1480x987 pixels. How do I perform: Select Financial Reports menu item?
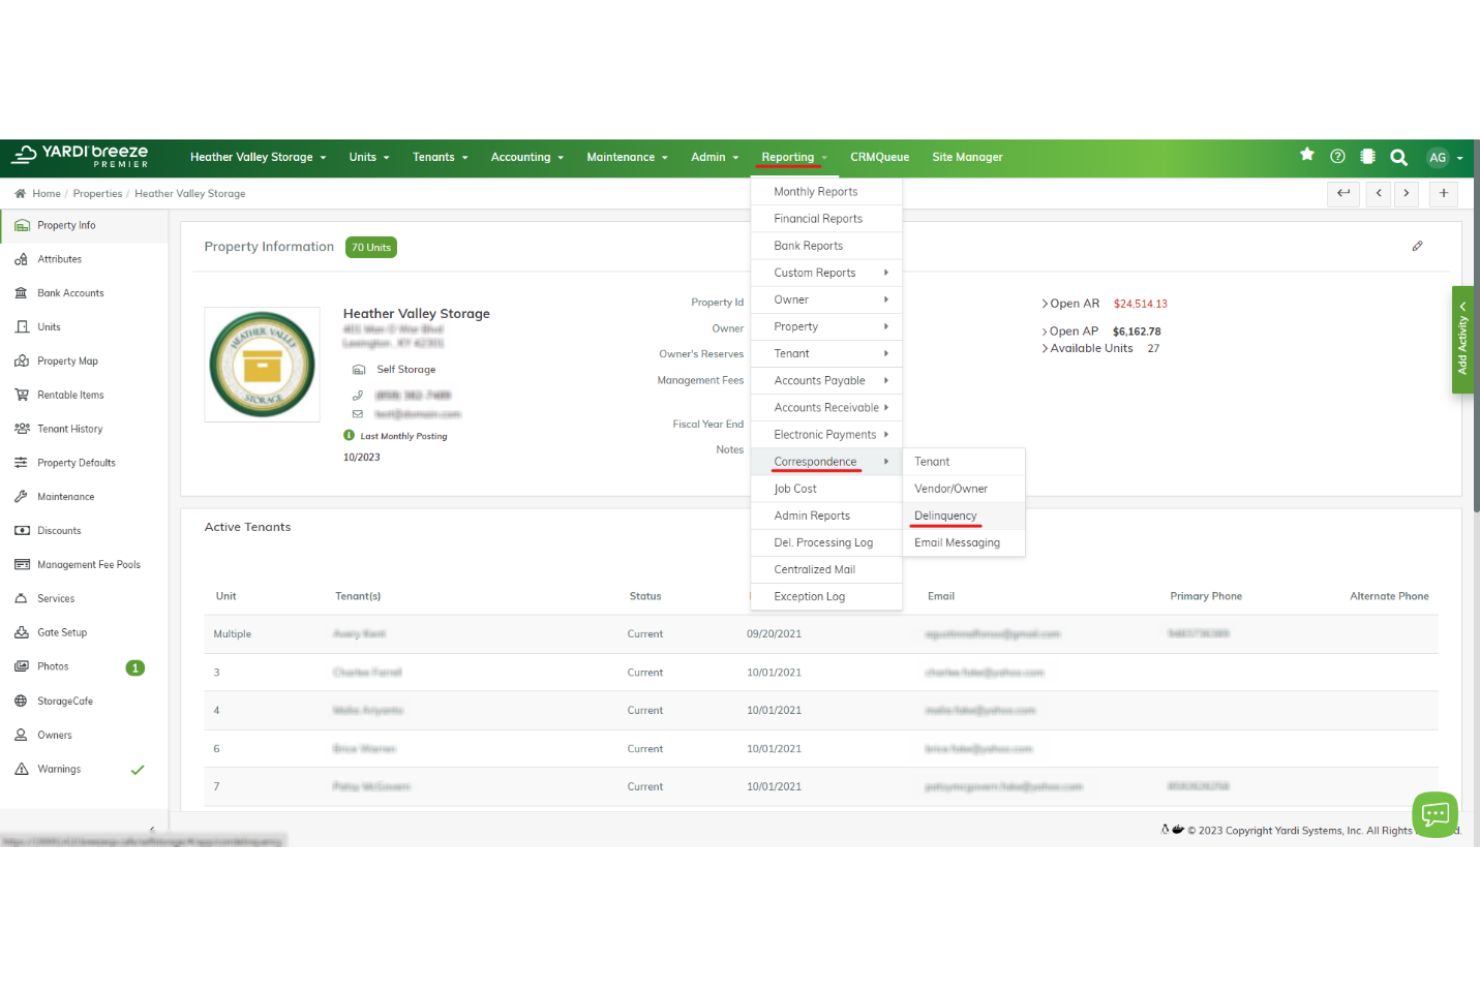tap(826, 218)
